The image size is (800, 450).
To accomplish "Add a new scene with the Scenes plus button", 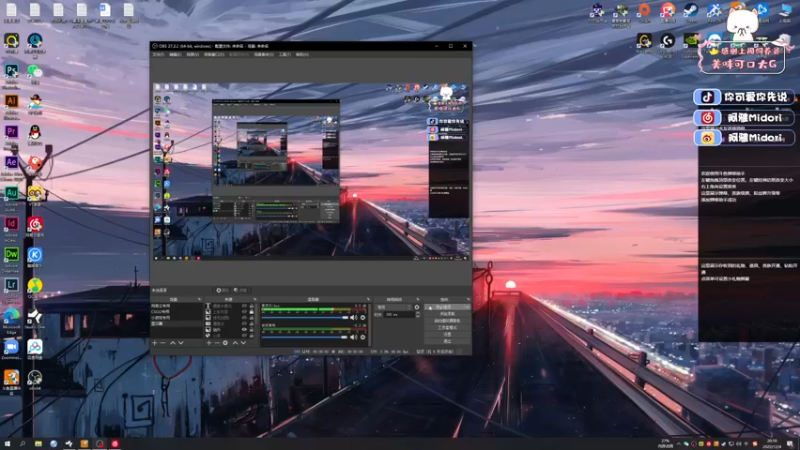I will [155, 343].
